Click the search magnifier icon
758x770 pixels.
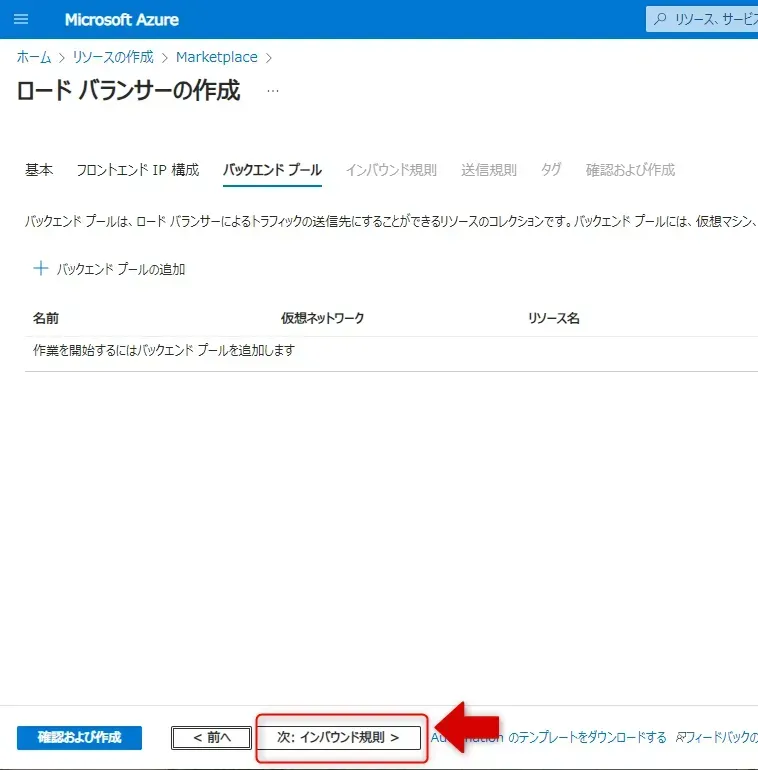(660, 20)
